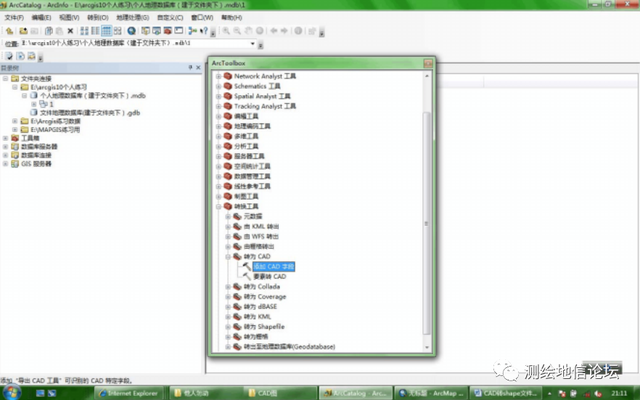Collapse the 转换工具 toolbox
Screen dimensions: 640x400
click(x=218, y=207)
